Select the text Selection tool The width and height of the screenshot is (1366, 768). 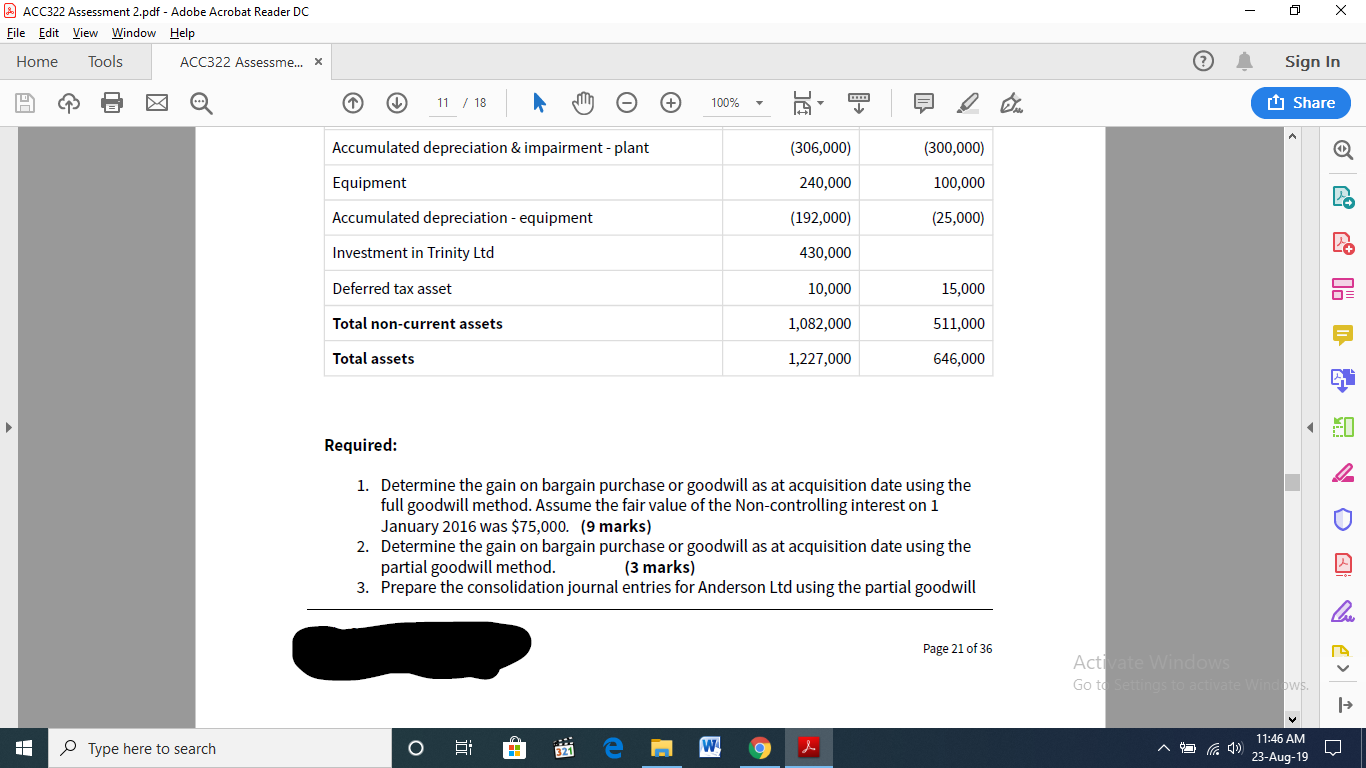538,103
